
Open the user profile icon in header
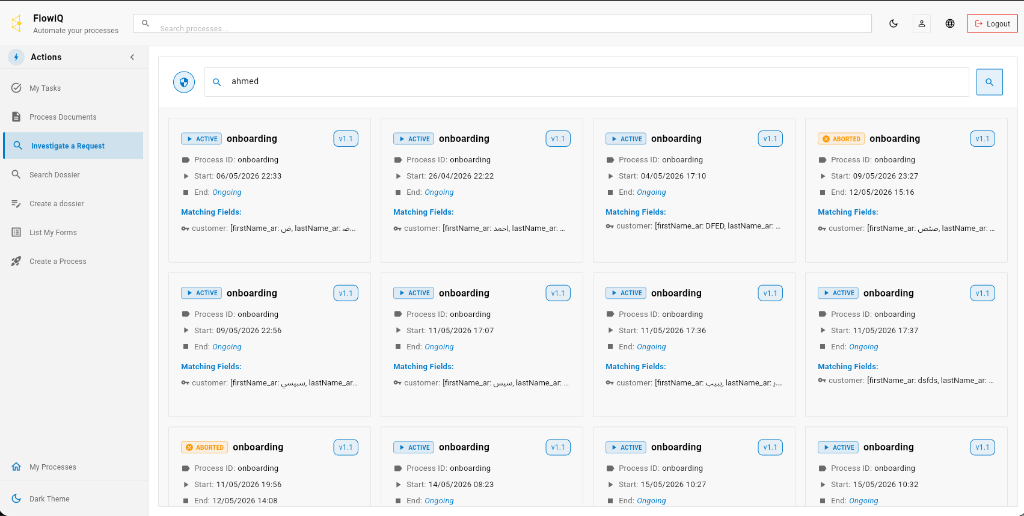coord(921,24)
